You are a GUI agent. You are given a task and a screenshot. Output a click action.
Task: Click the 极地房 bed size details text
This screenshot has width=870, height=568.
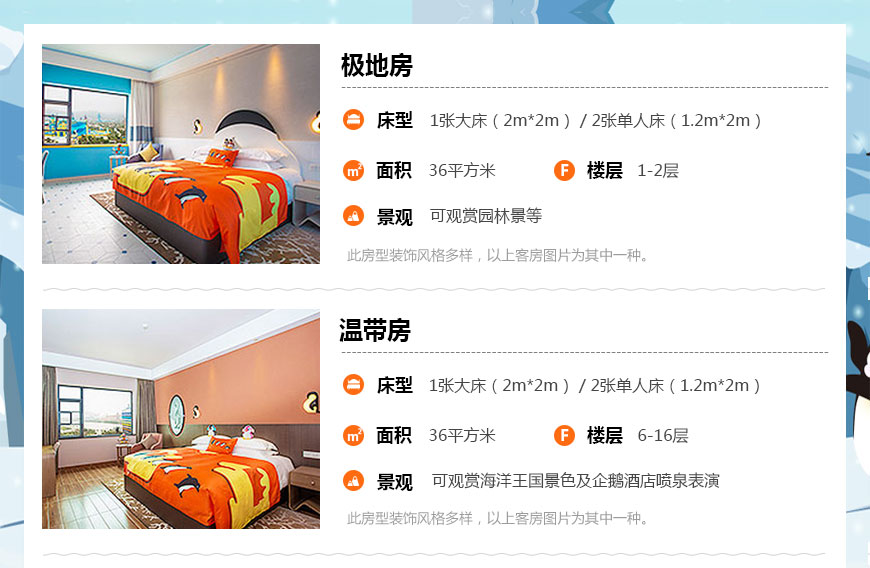tap(595, 120)
